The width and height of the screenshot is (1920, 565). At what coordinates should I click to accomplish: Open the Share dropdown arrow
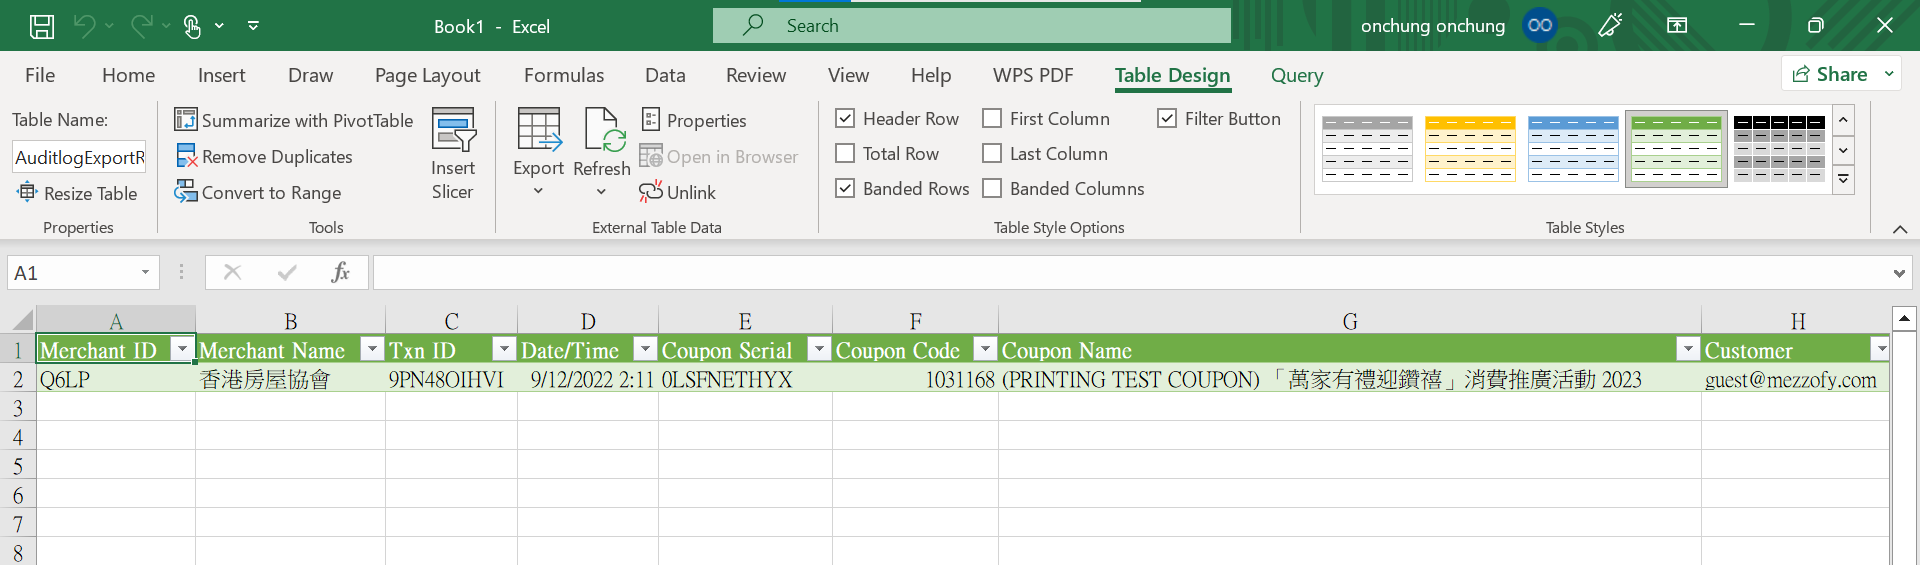1889,74
